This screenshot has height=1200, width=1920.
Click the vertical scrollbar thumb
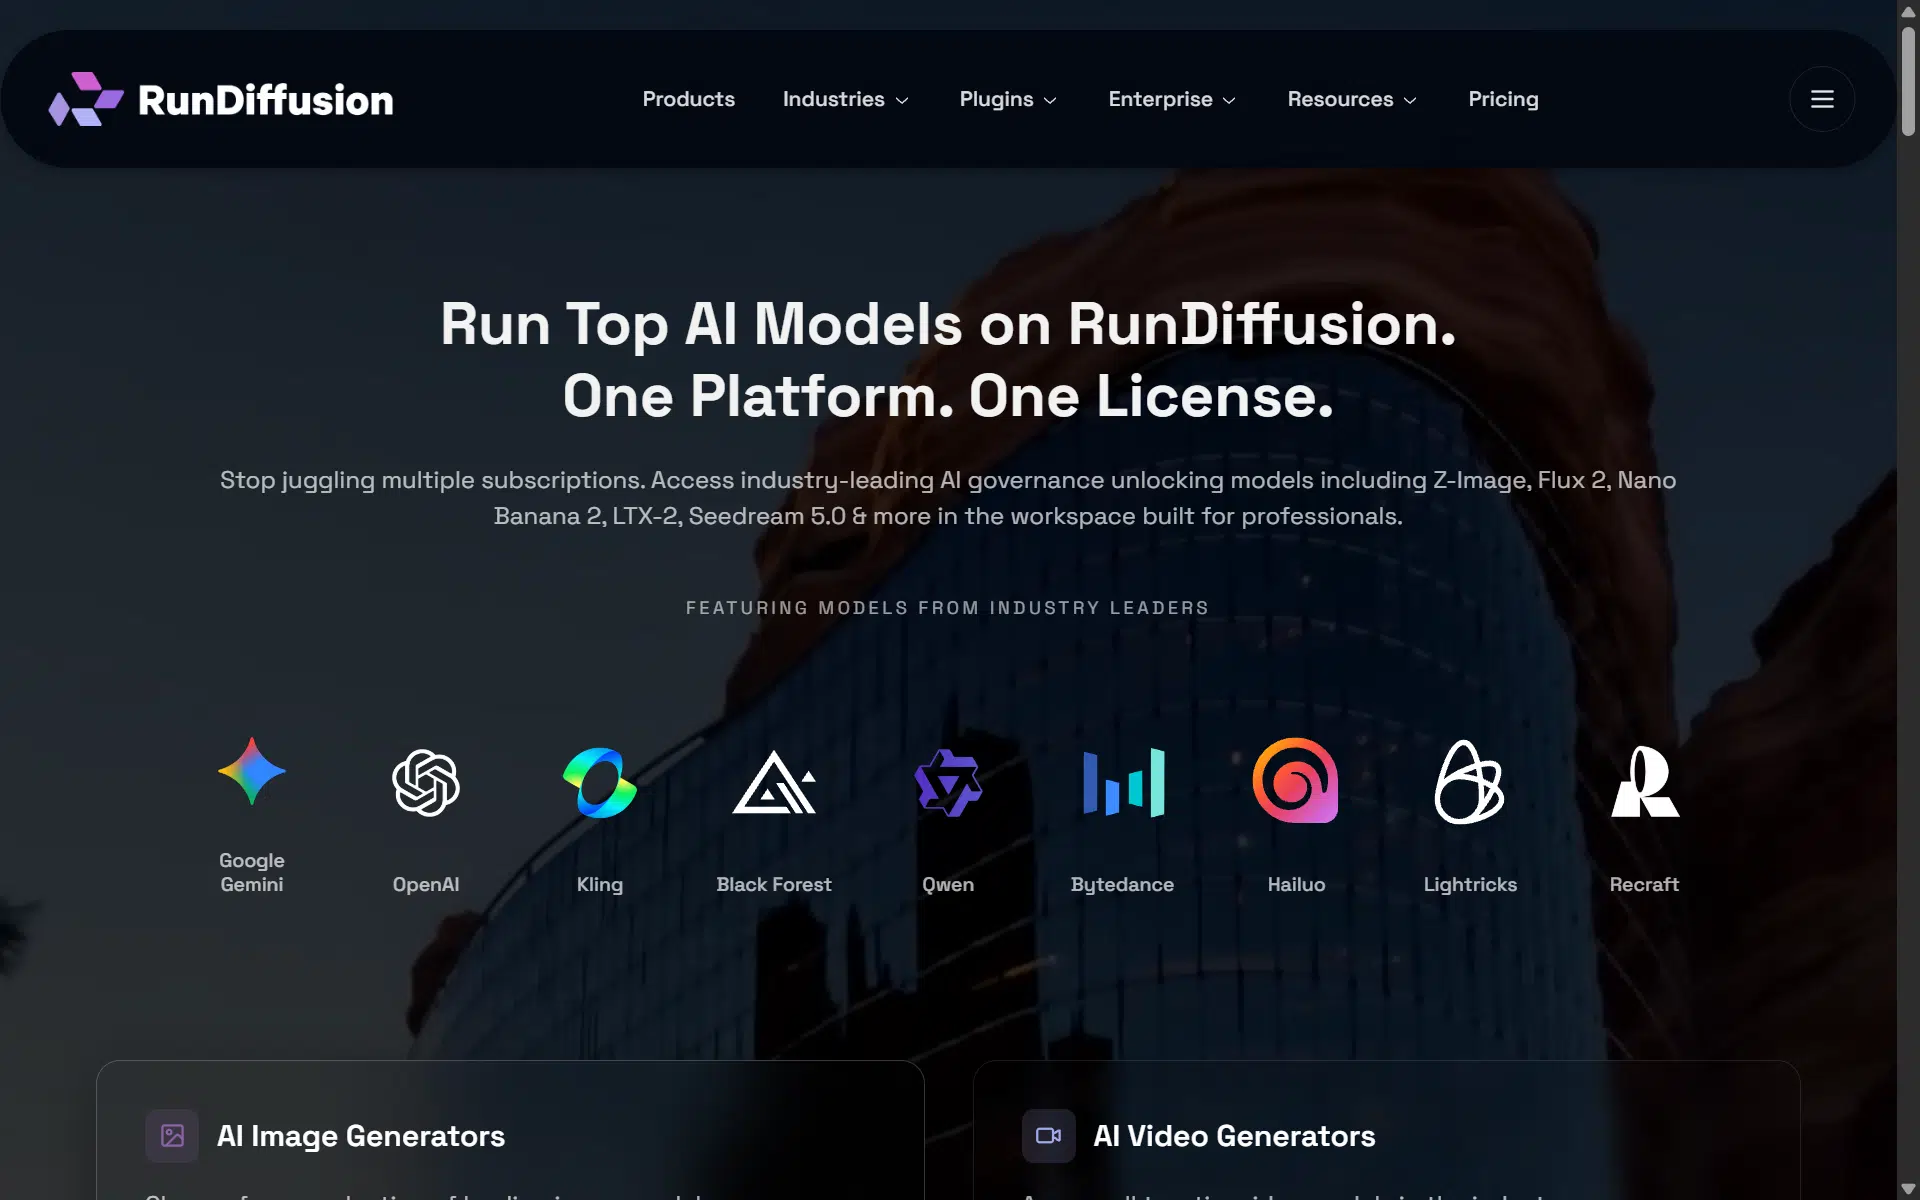coord(1908,80)
